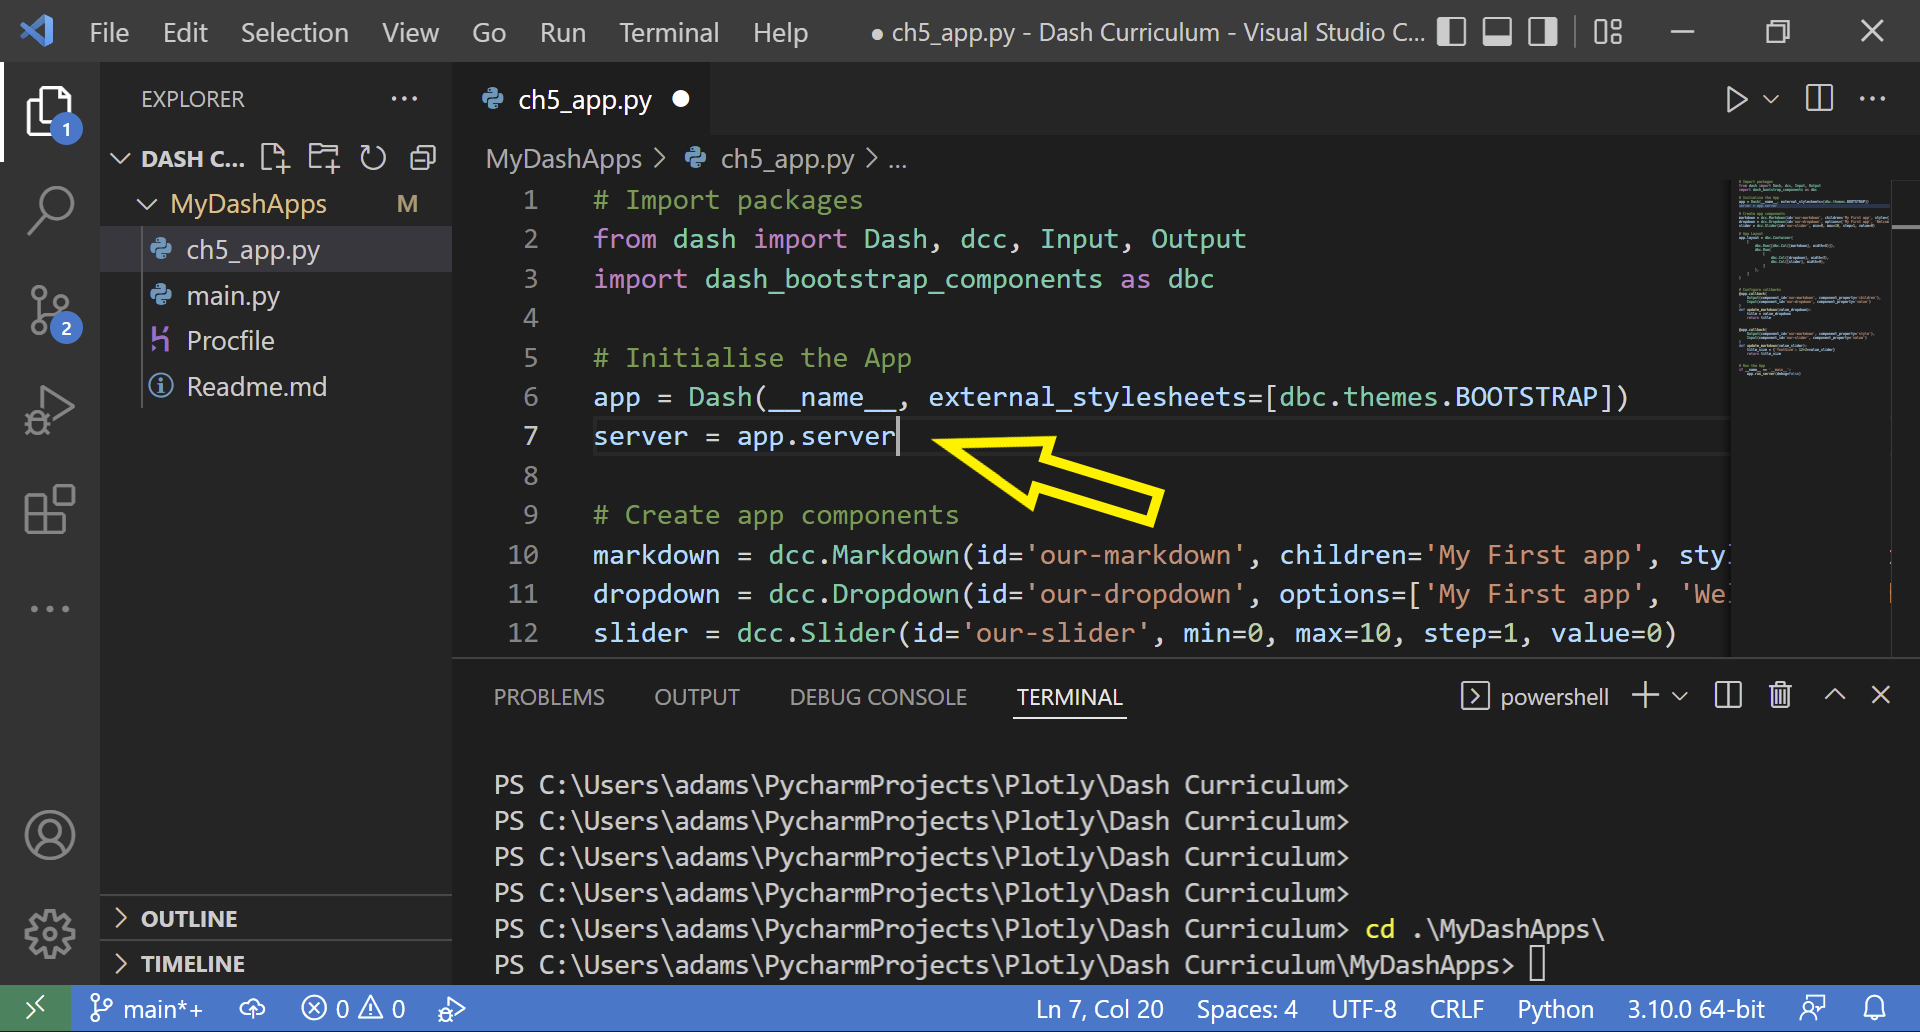Open Explorer views and more actions menu
Image resolution: width=1920 pixels, height=1032 pixels.
click(404, 99)
